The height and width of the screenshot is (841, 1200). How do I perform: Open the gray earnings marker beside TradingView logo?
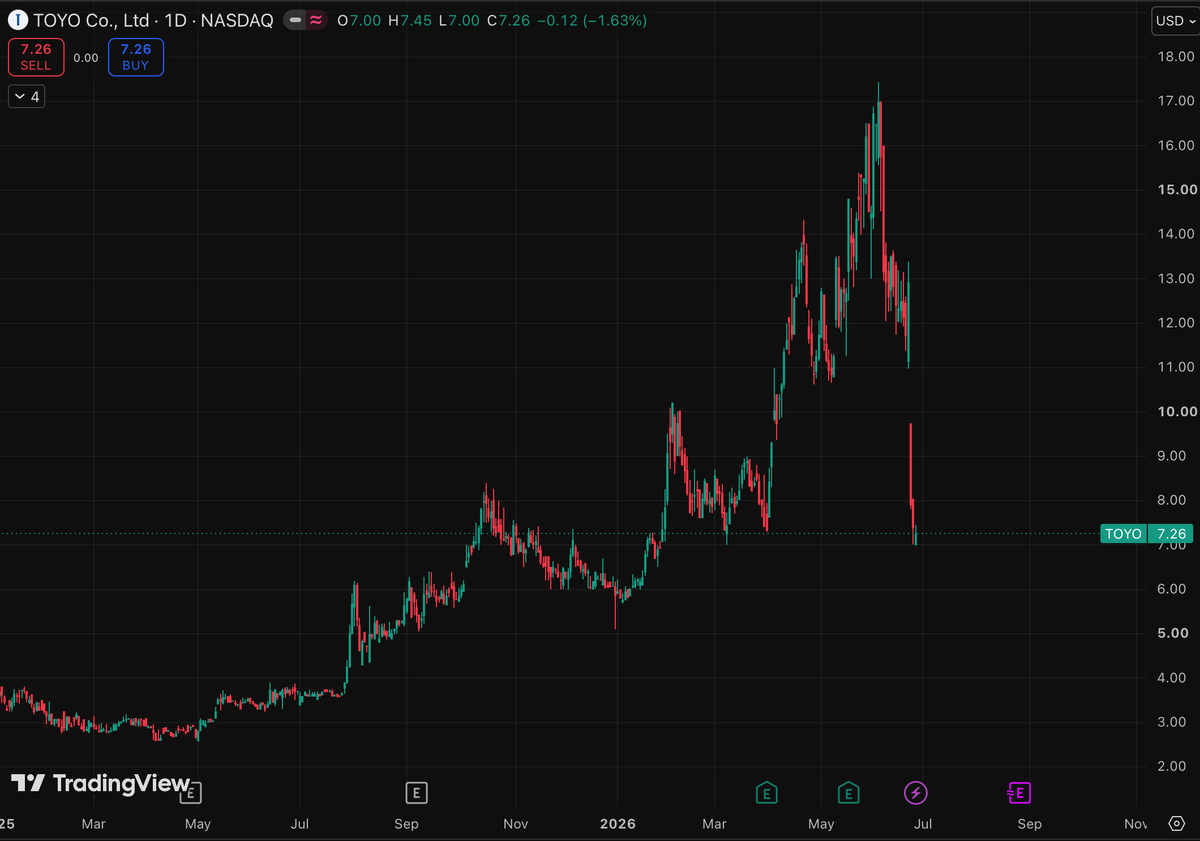coord(190,793)
